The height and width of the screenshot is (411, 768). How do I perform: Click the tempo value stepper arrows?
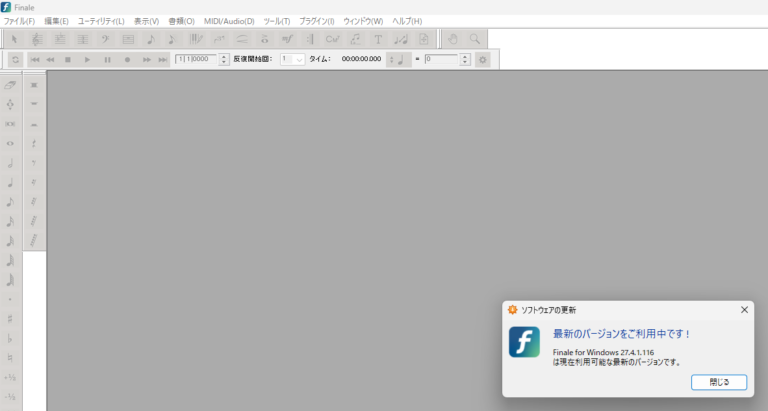click(x=465, y=60)
